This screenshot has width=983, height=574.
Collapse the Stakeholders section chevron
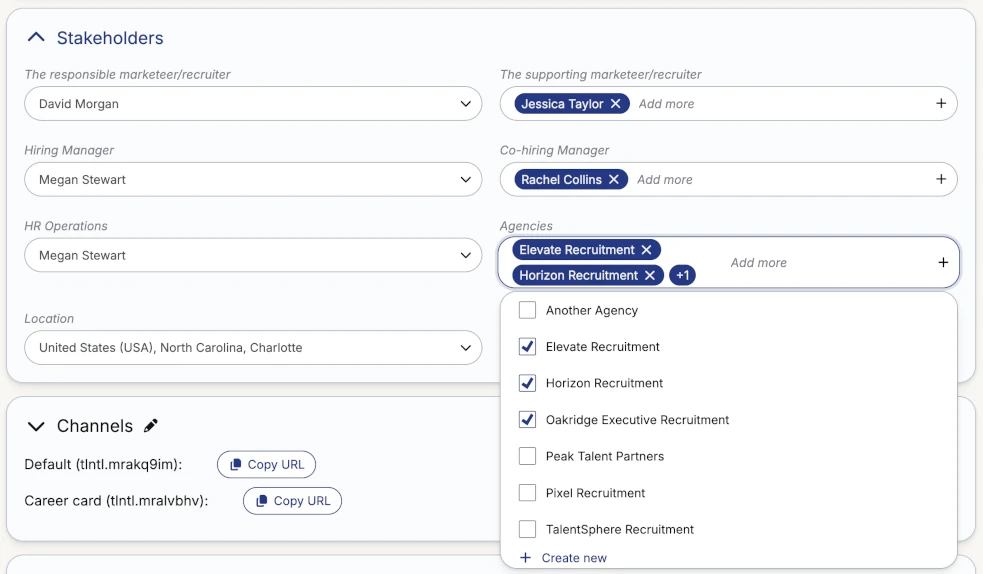coord(36,38)
